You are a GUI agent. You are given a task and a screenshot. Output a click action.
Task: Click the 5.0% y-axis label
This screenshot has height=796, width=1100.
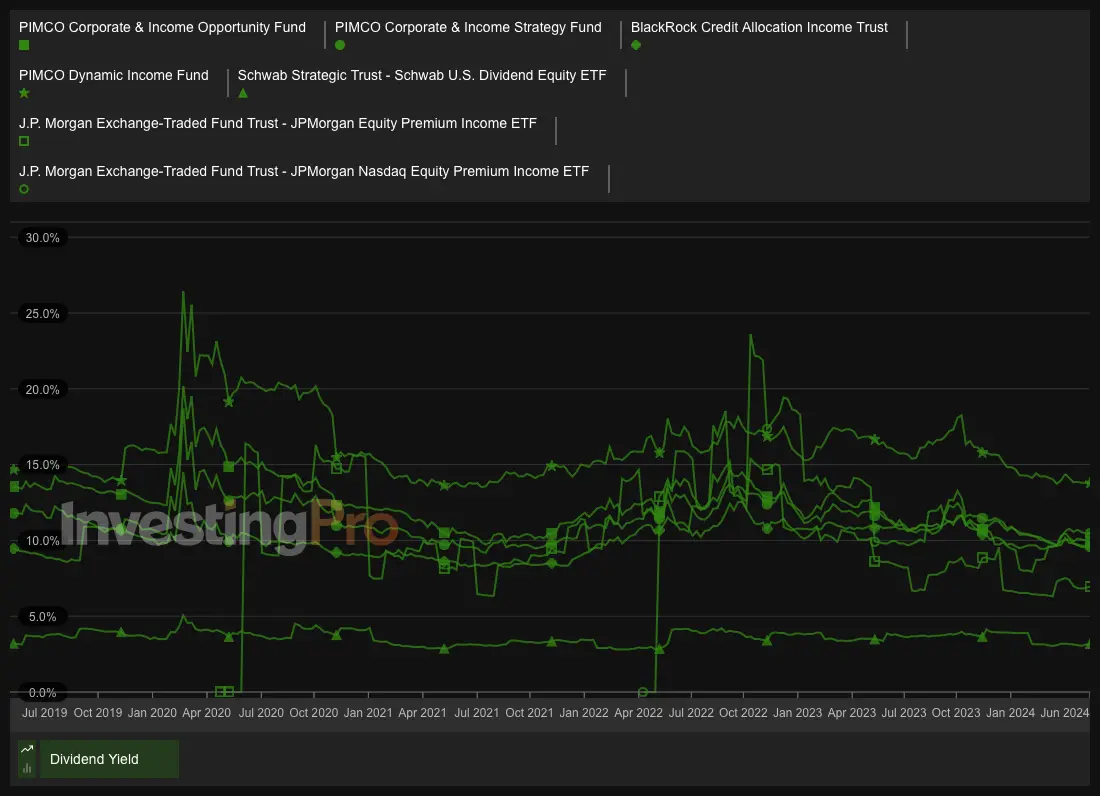point(42,616)
